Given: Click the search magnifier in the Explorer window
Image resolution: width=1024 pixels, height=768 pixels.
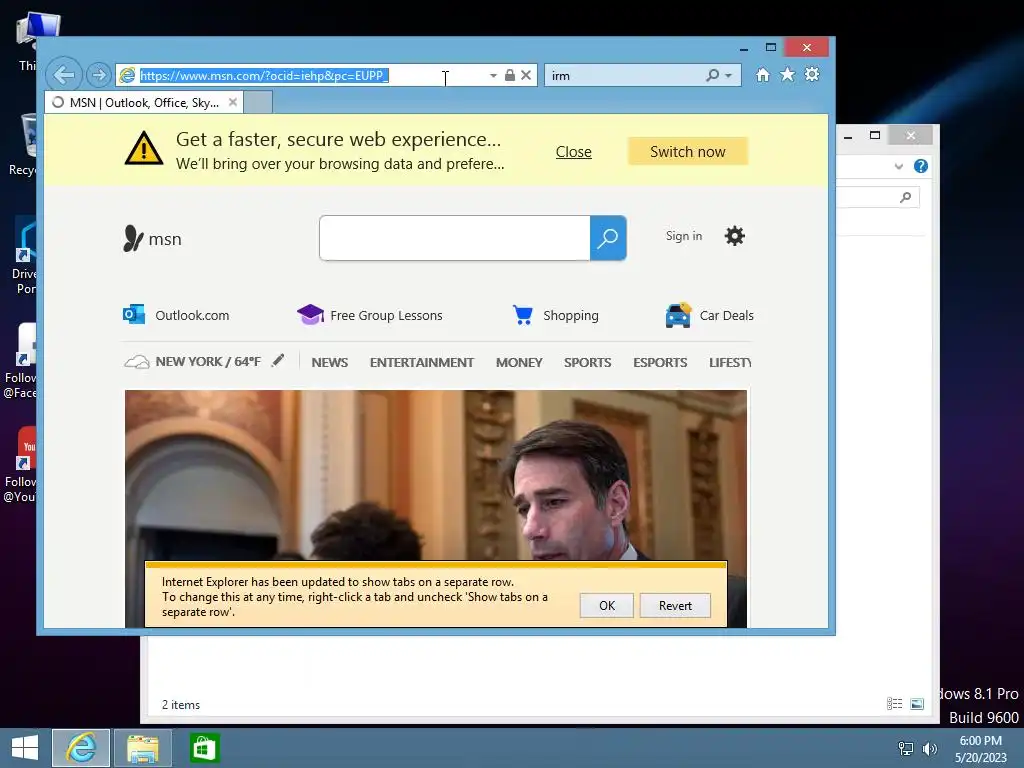Looking at the screenshot, I should pos(905,197).
